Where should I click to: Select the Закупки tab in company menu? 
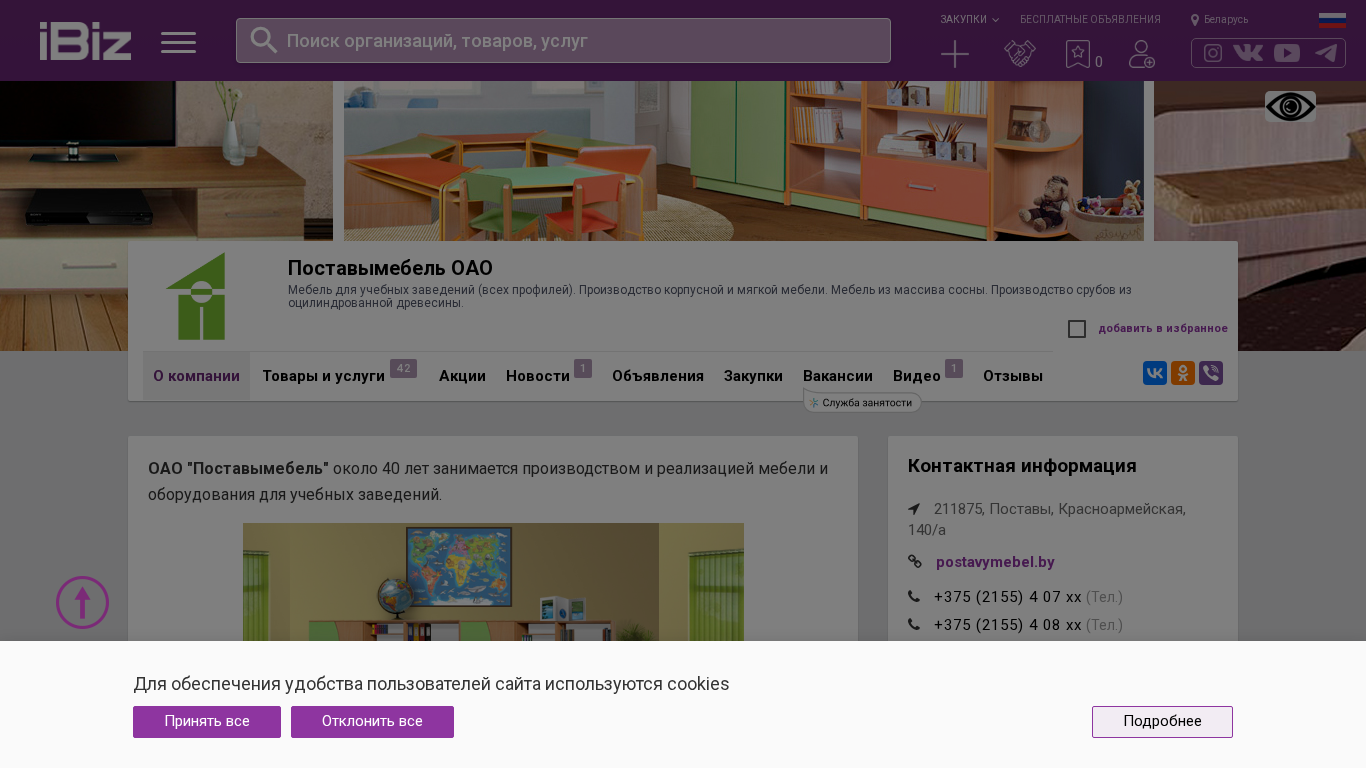(753, 376)
